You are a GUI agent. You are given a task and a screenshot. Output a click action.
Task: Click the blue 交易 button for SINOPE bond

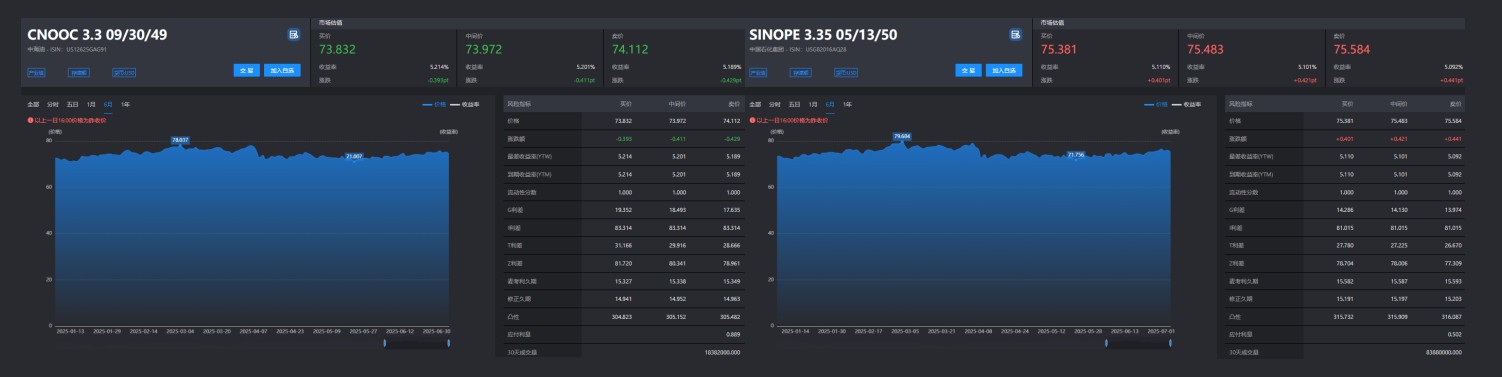969,71
